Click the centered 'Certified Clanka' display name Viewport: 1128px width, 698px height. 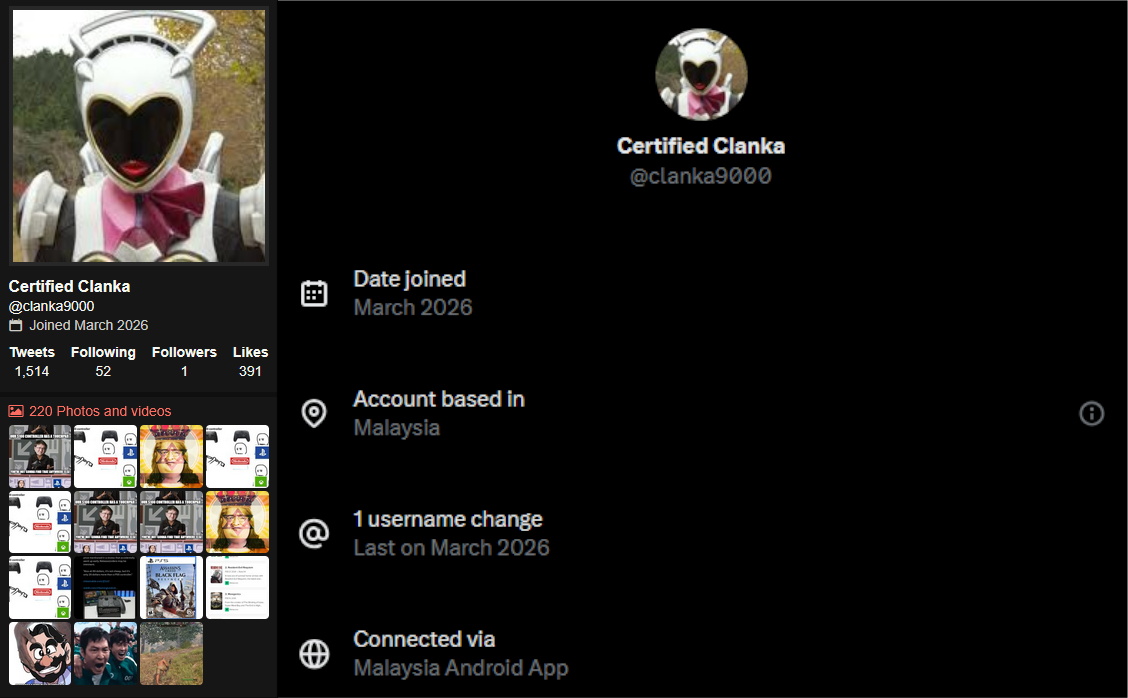click(x=701, y=146)
